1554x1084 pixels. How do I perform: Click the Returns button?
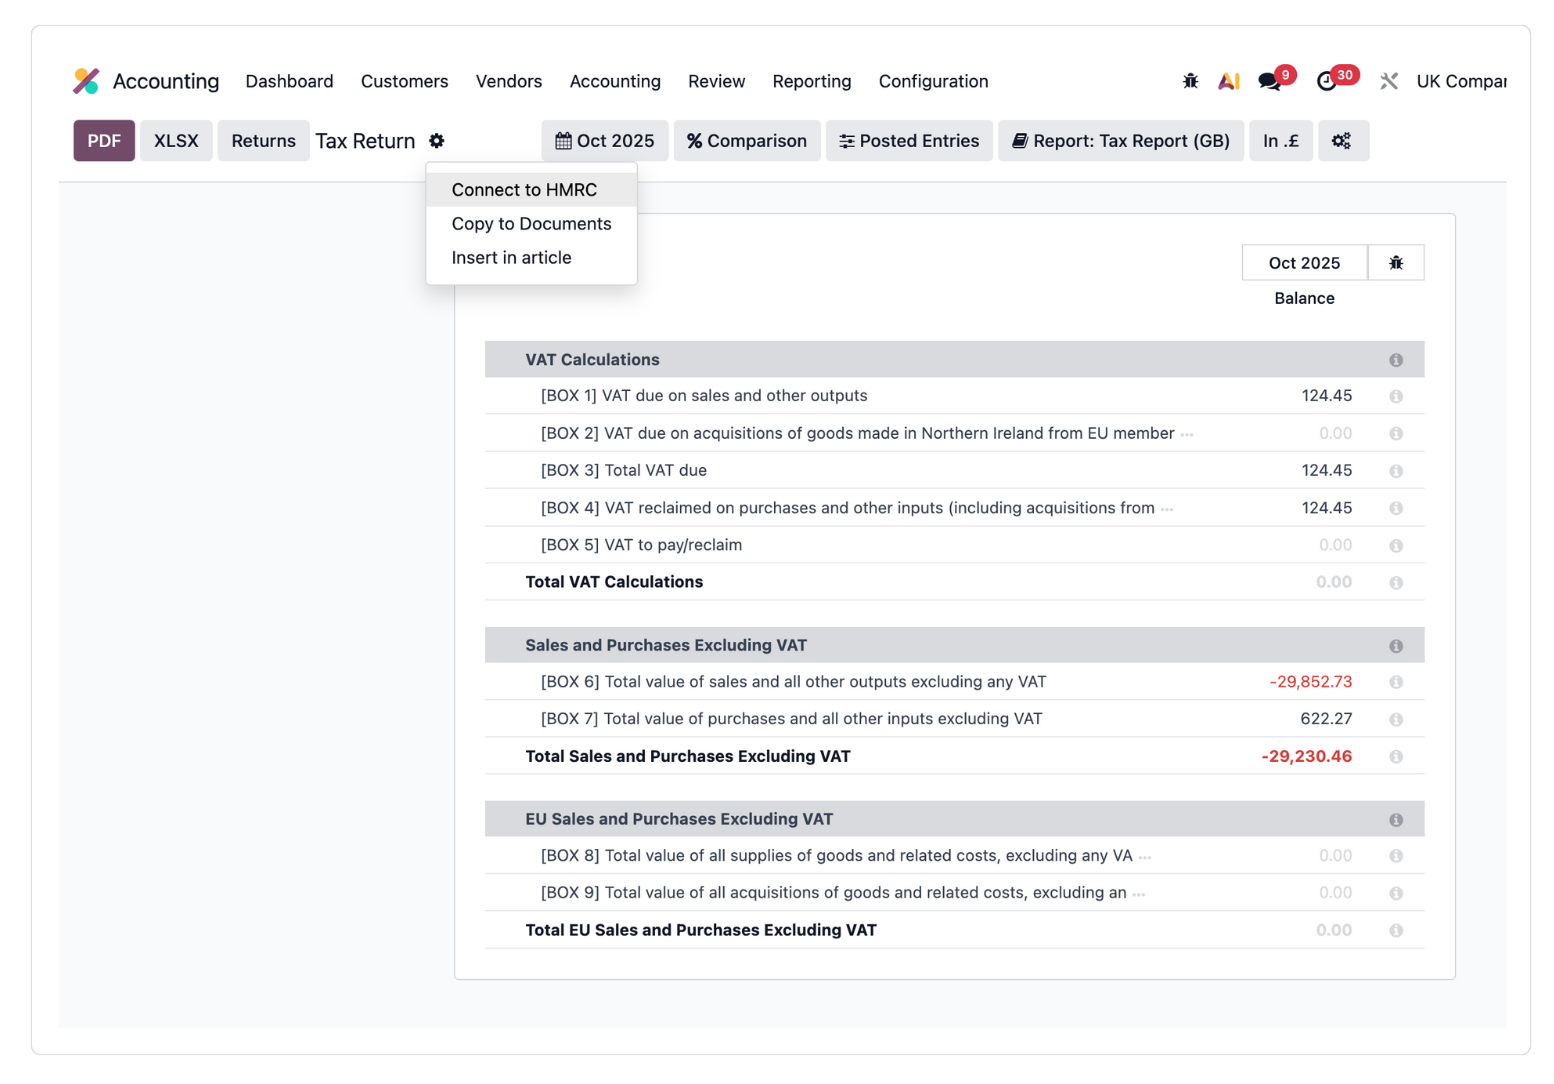[x=263, y=141]
